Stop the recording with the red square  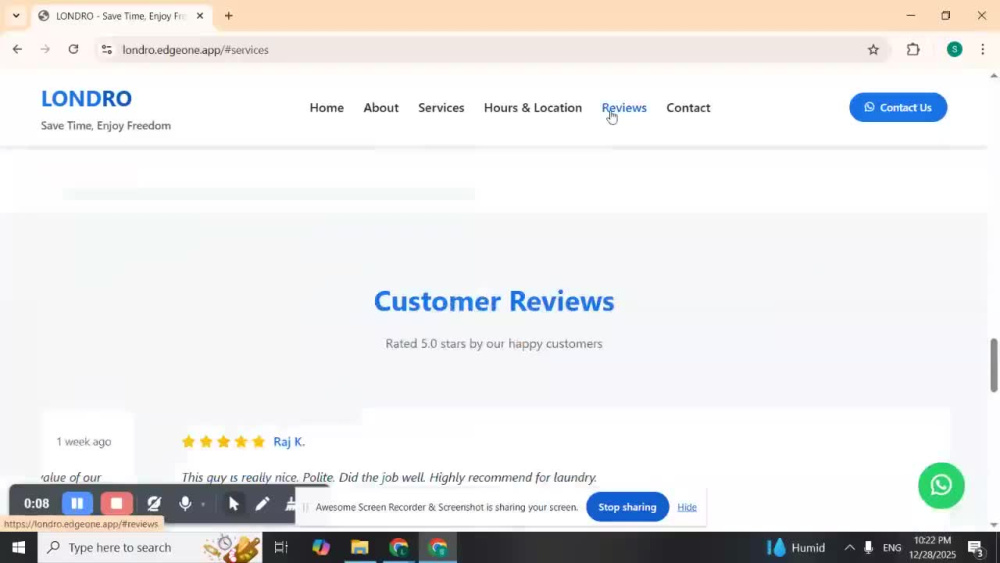coord(116,504)
